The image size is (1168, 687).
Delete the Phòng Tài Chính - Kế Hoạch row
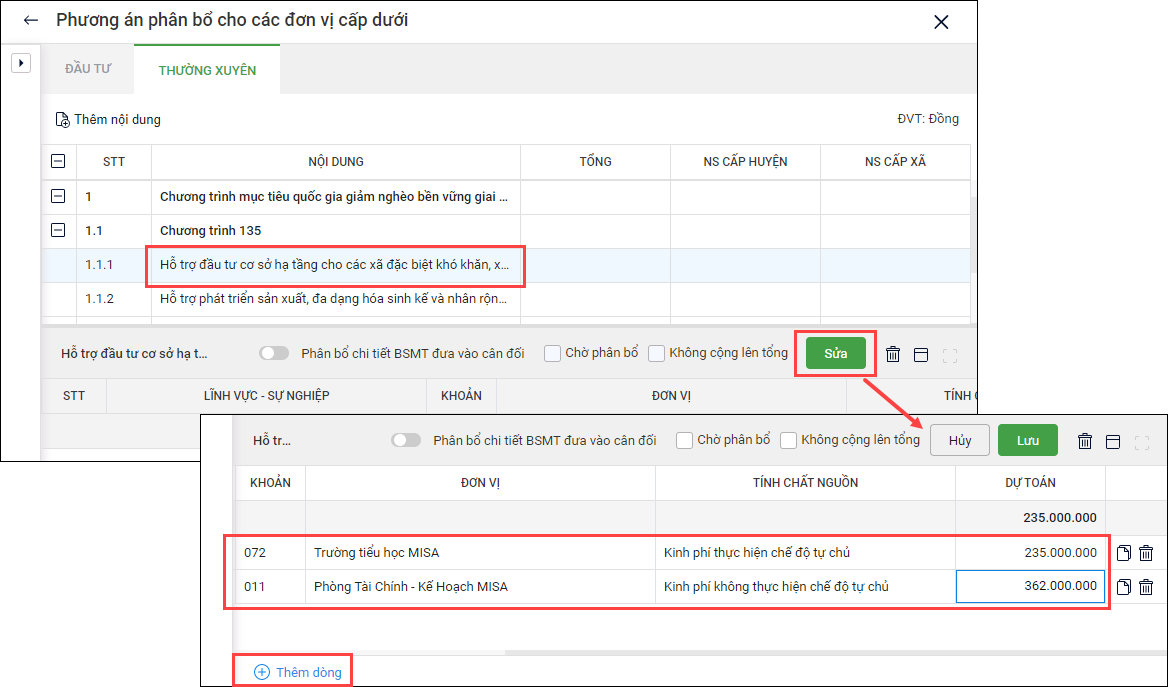(1146, 587)
